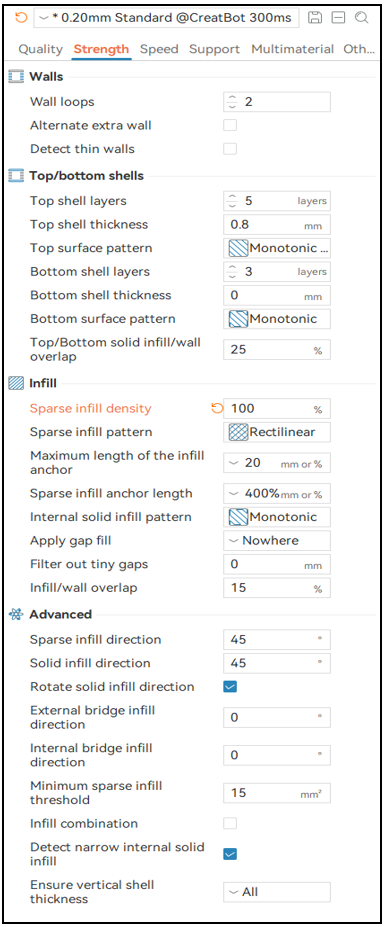Uncheck Rotate solid infill direction

click(x=230, y=687)
